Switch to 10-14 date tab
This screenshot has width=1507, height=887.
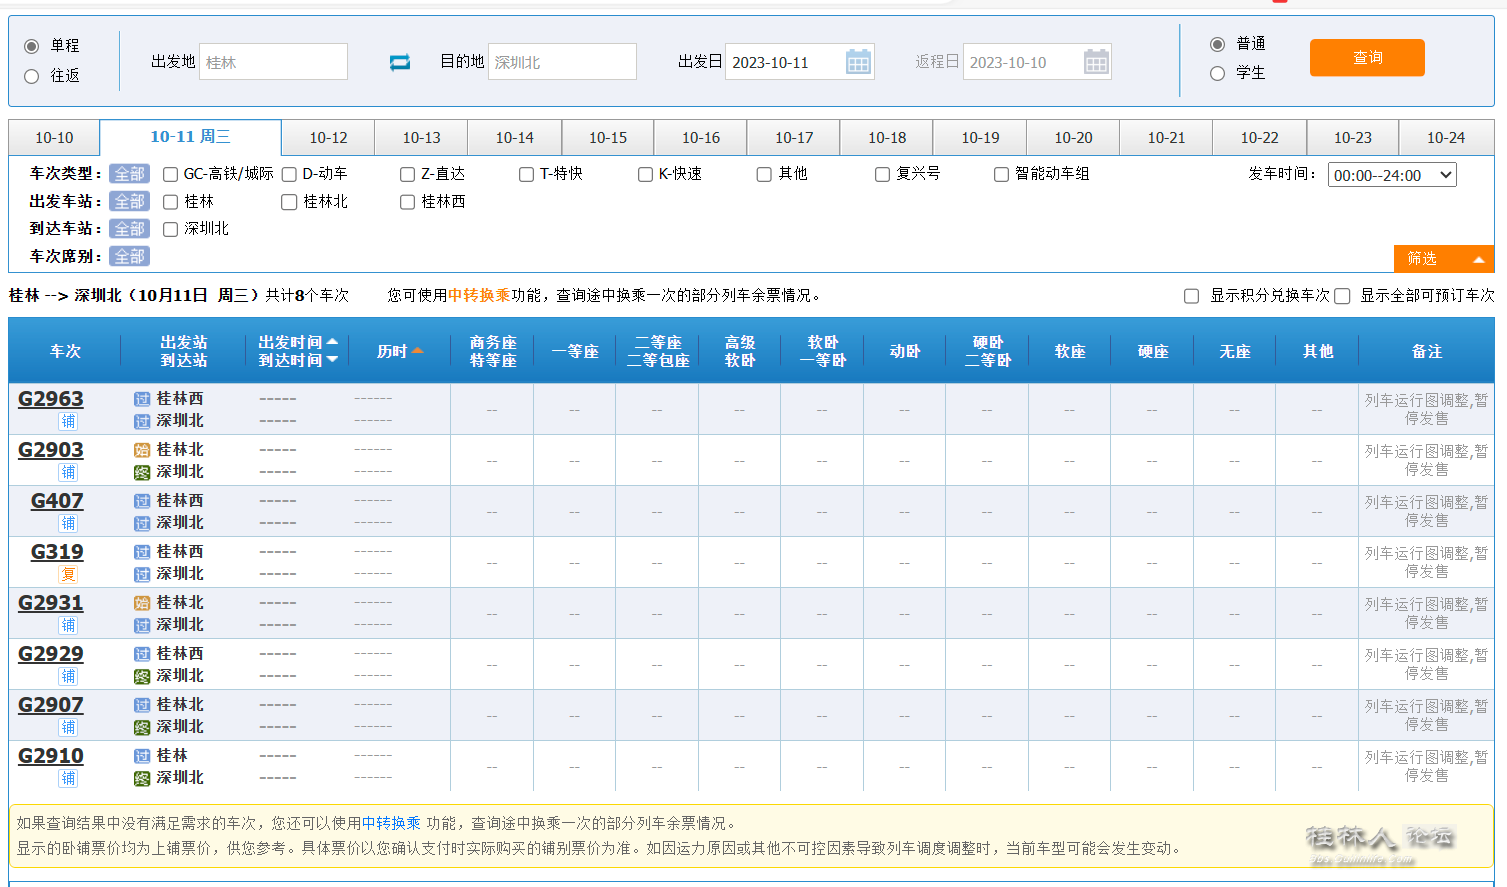tap(515, 138)
